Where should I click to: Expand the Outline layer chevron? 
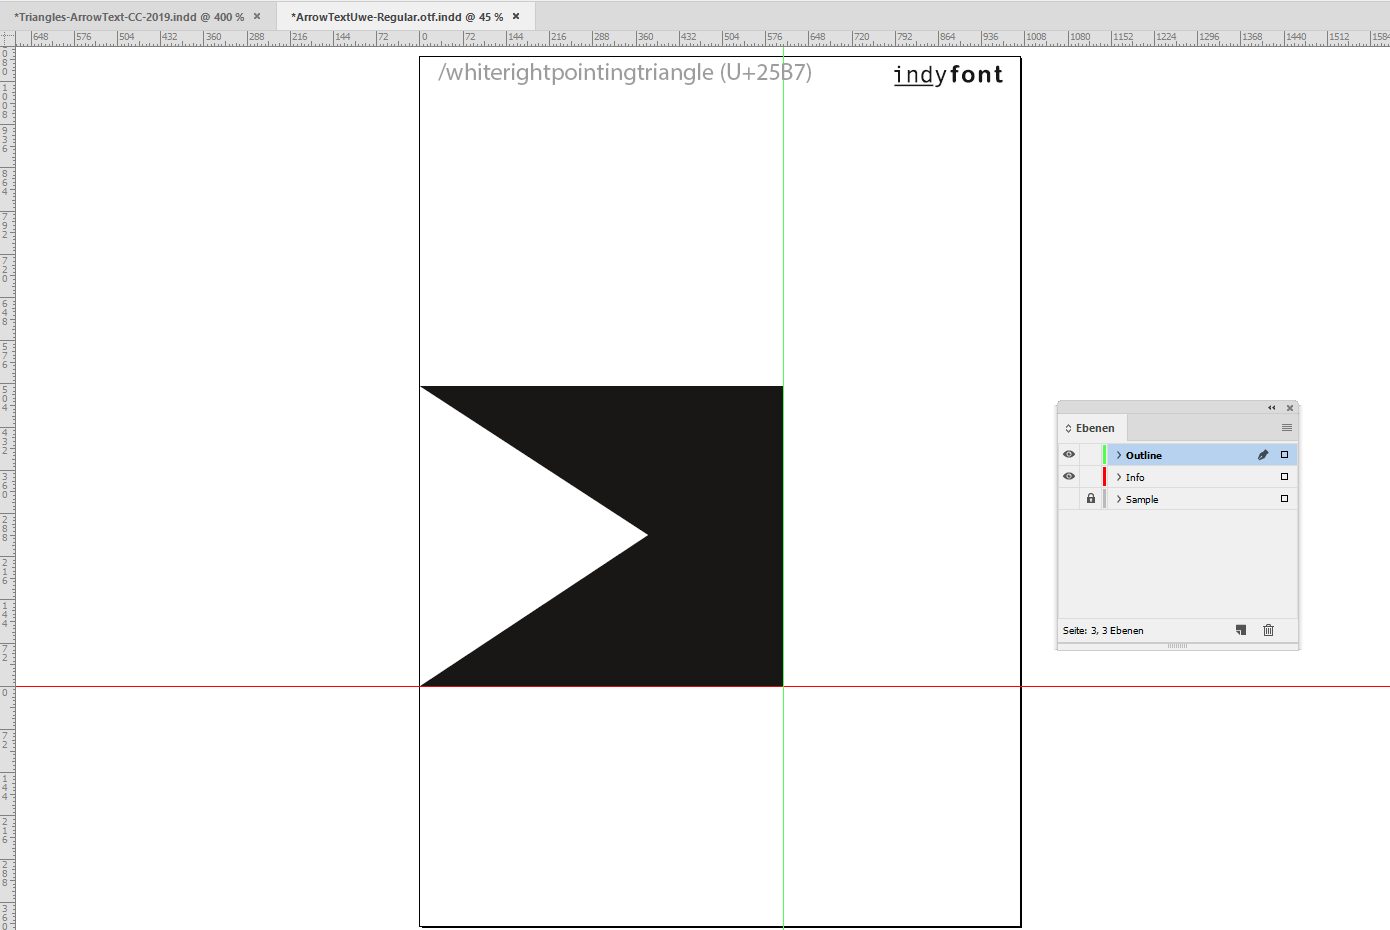[1119, 455]
